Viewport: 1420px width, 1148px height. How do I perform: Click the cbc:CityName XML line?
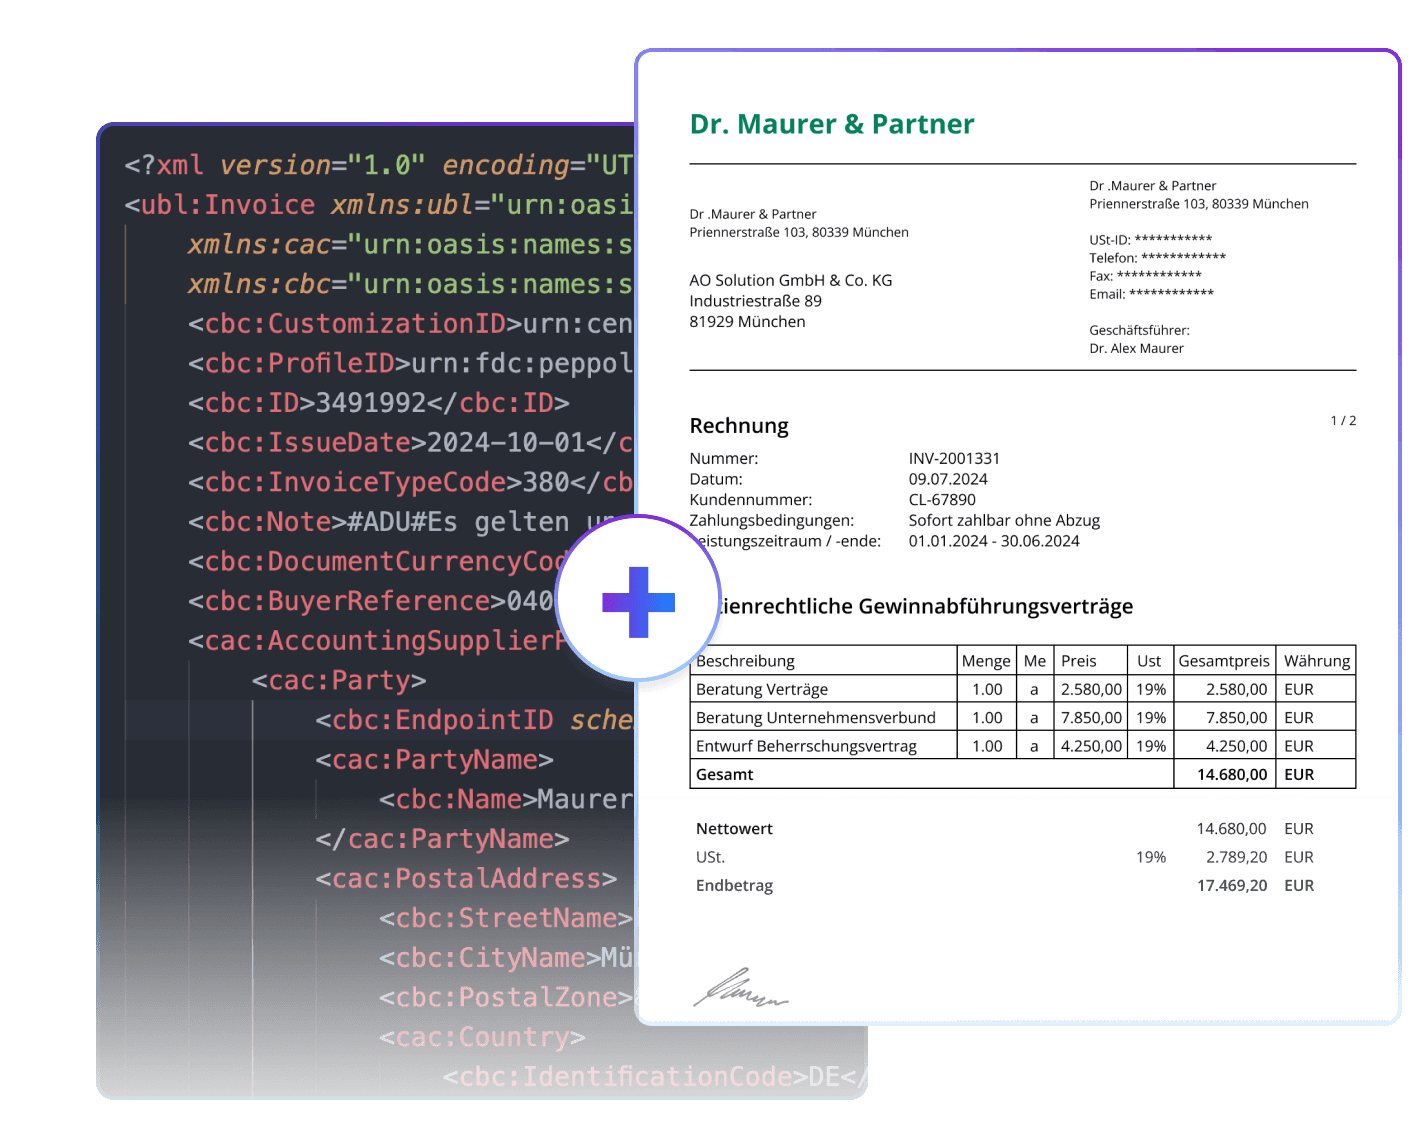[506, 959]
